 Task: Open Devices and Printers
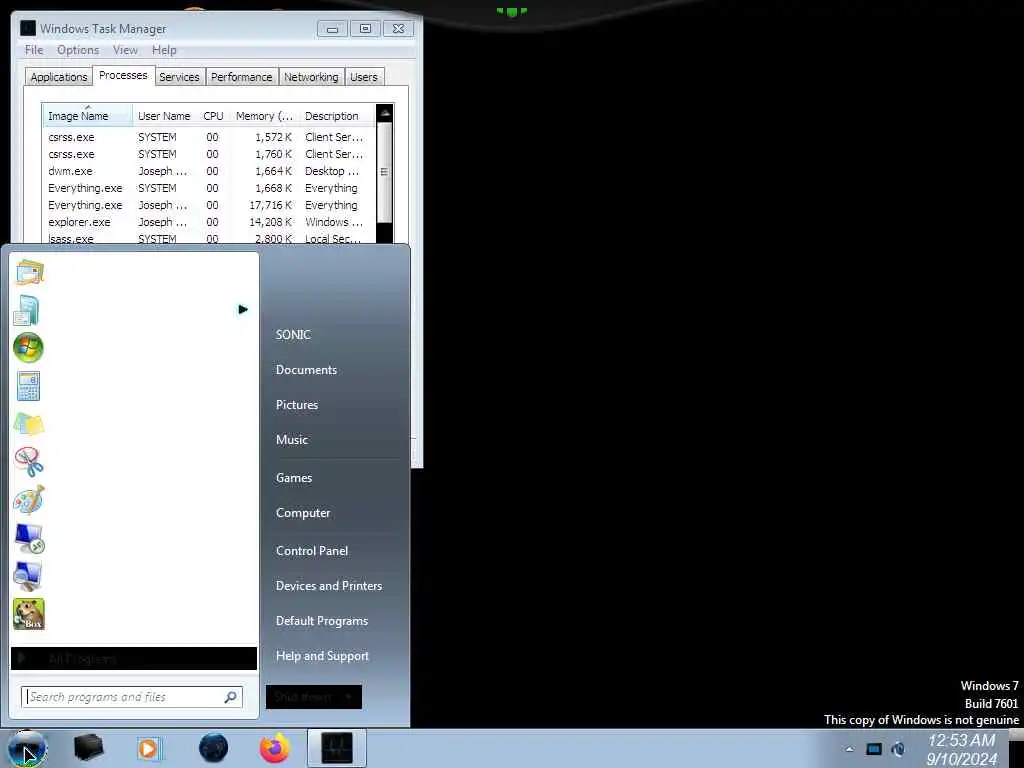coord(329,586)
